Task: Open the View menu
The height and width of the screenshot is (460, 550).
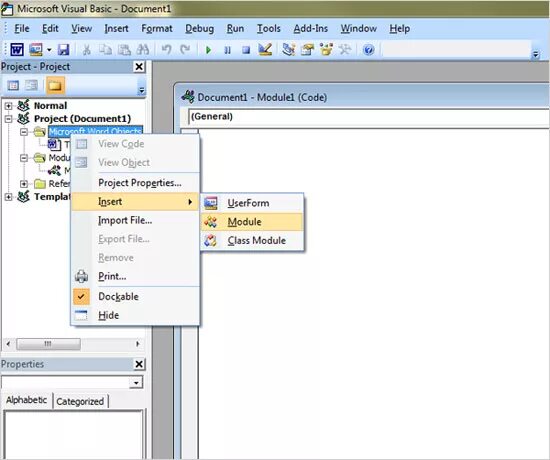Action: [x=82, y=28]
